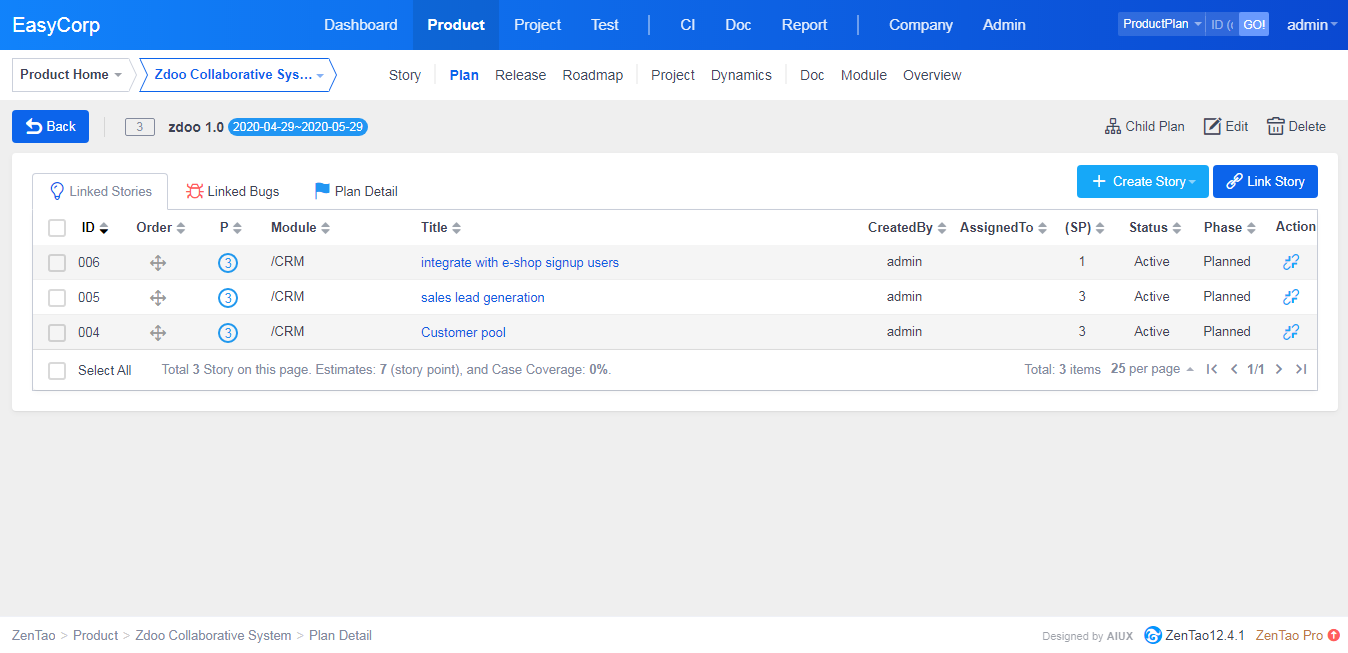Open the admin user menu
This screenshot has height=653, width=1348.
tap(1311, 25)
